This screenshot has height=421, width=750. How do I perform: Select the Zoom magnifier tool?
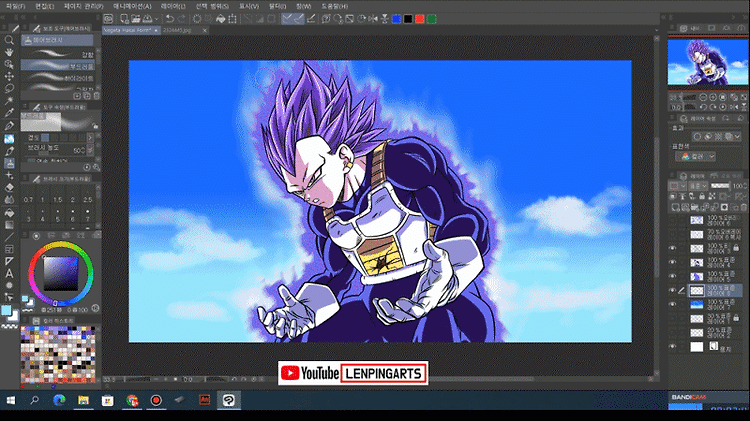(x=9, y=40)
